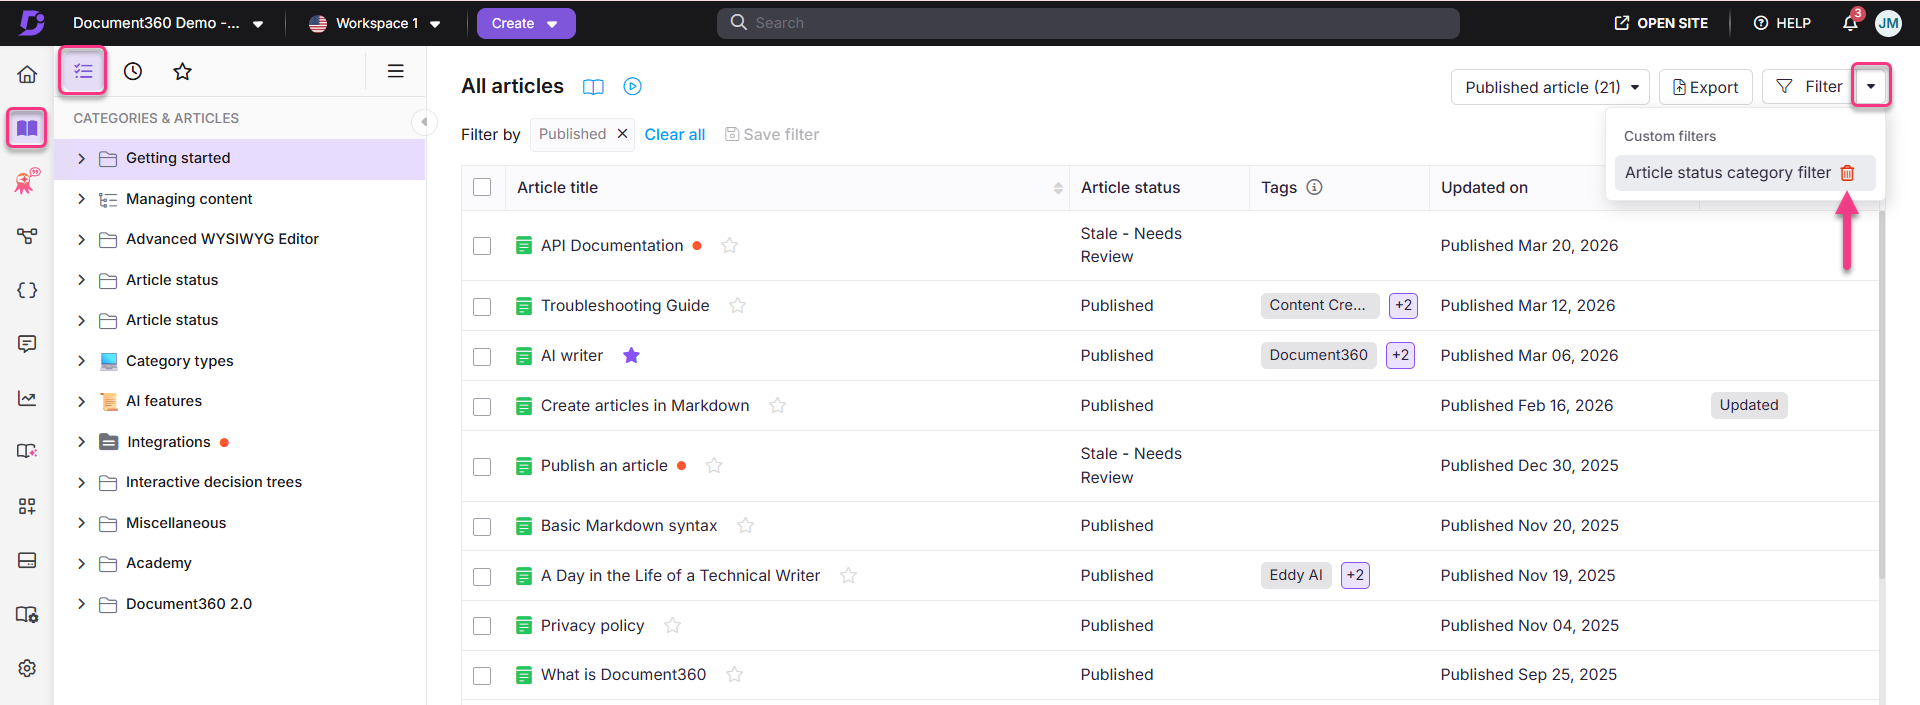Delete the Article status category filter

tap(1847, 173)
